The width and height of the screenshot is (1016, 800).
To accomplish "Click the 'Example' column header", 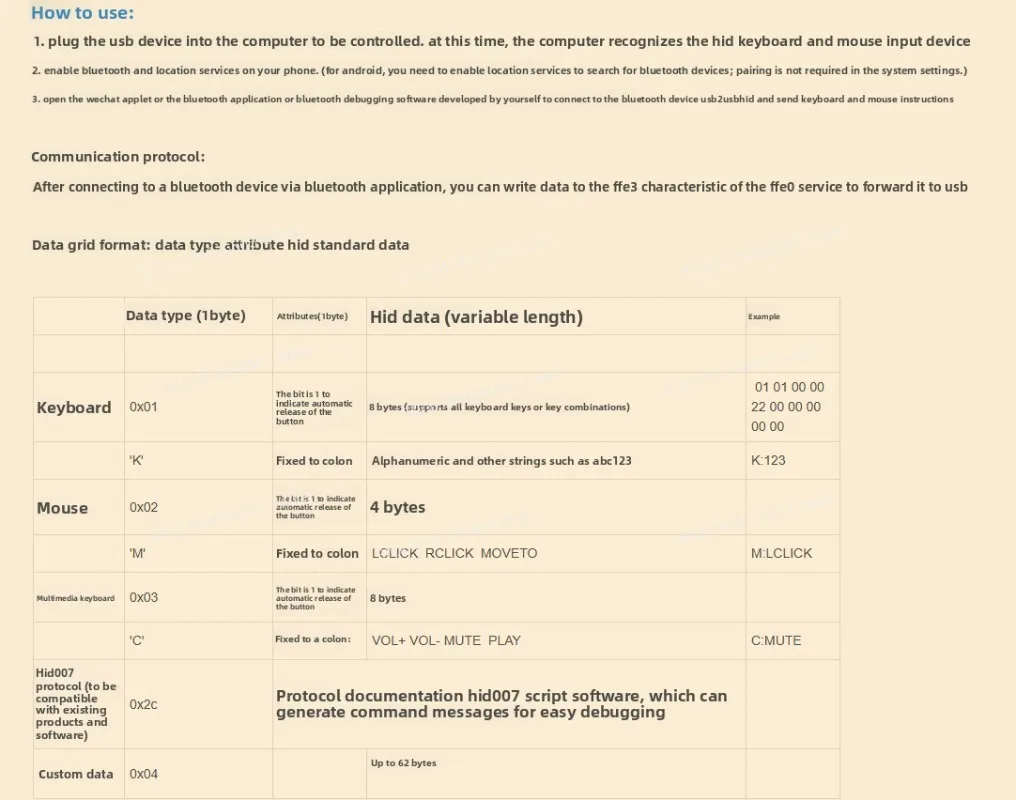I will tap(764, 317).
